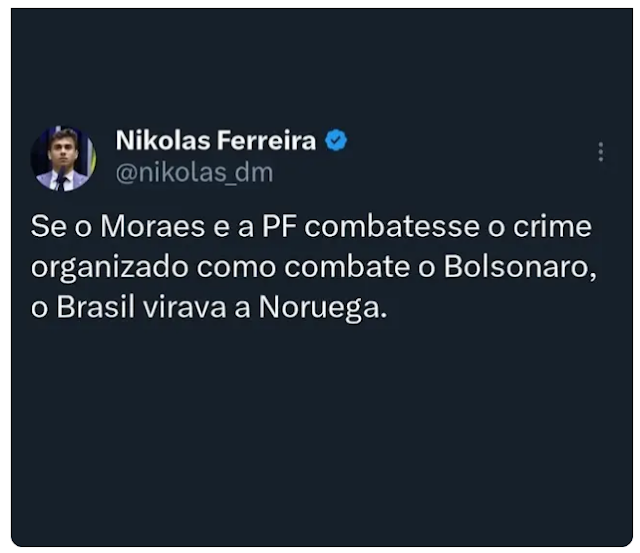Image resolution: width=640 pixels, height=553 pixels.
Task: Click the blue verified checkmark badge
Action: (336, 140)
